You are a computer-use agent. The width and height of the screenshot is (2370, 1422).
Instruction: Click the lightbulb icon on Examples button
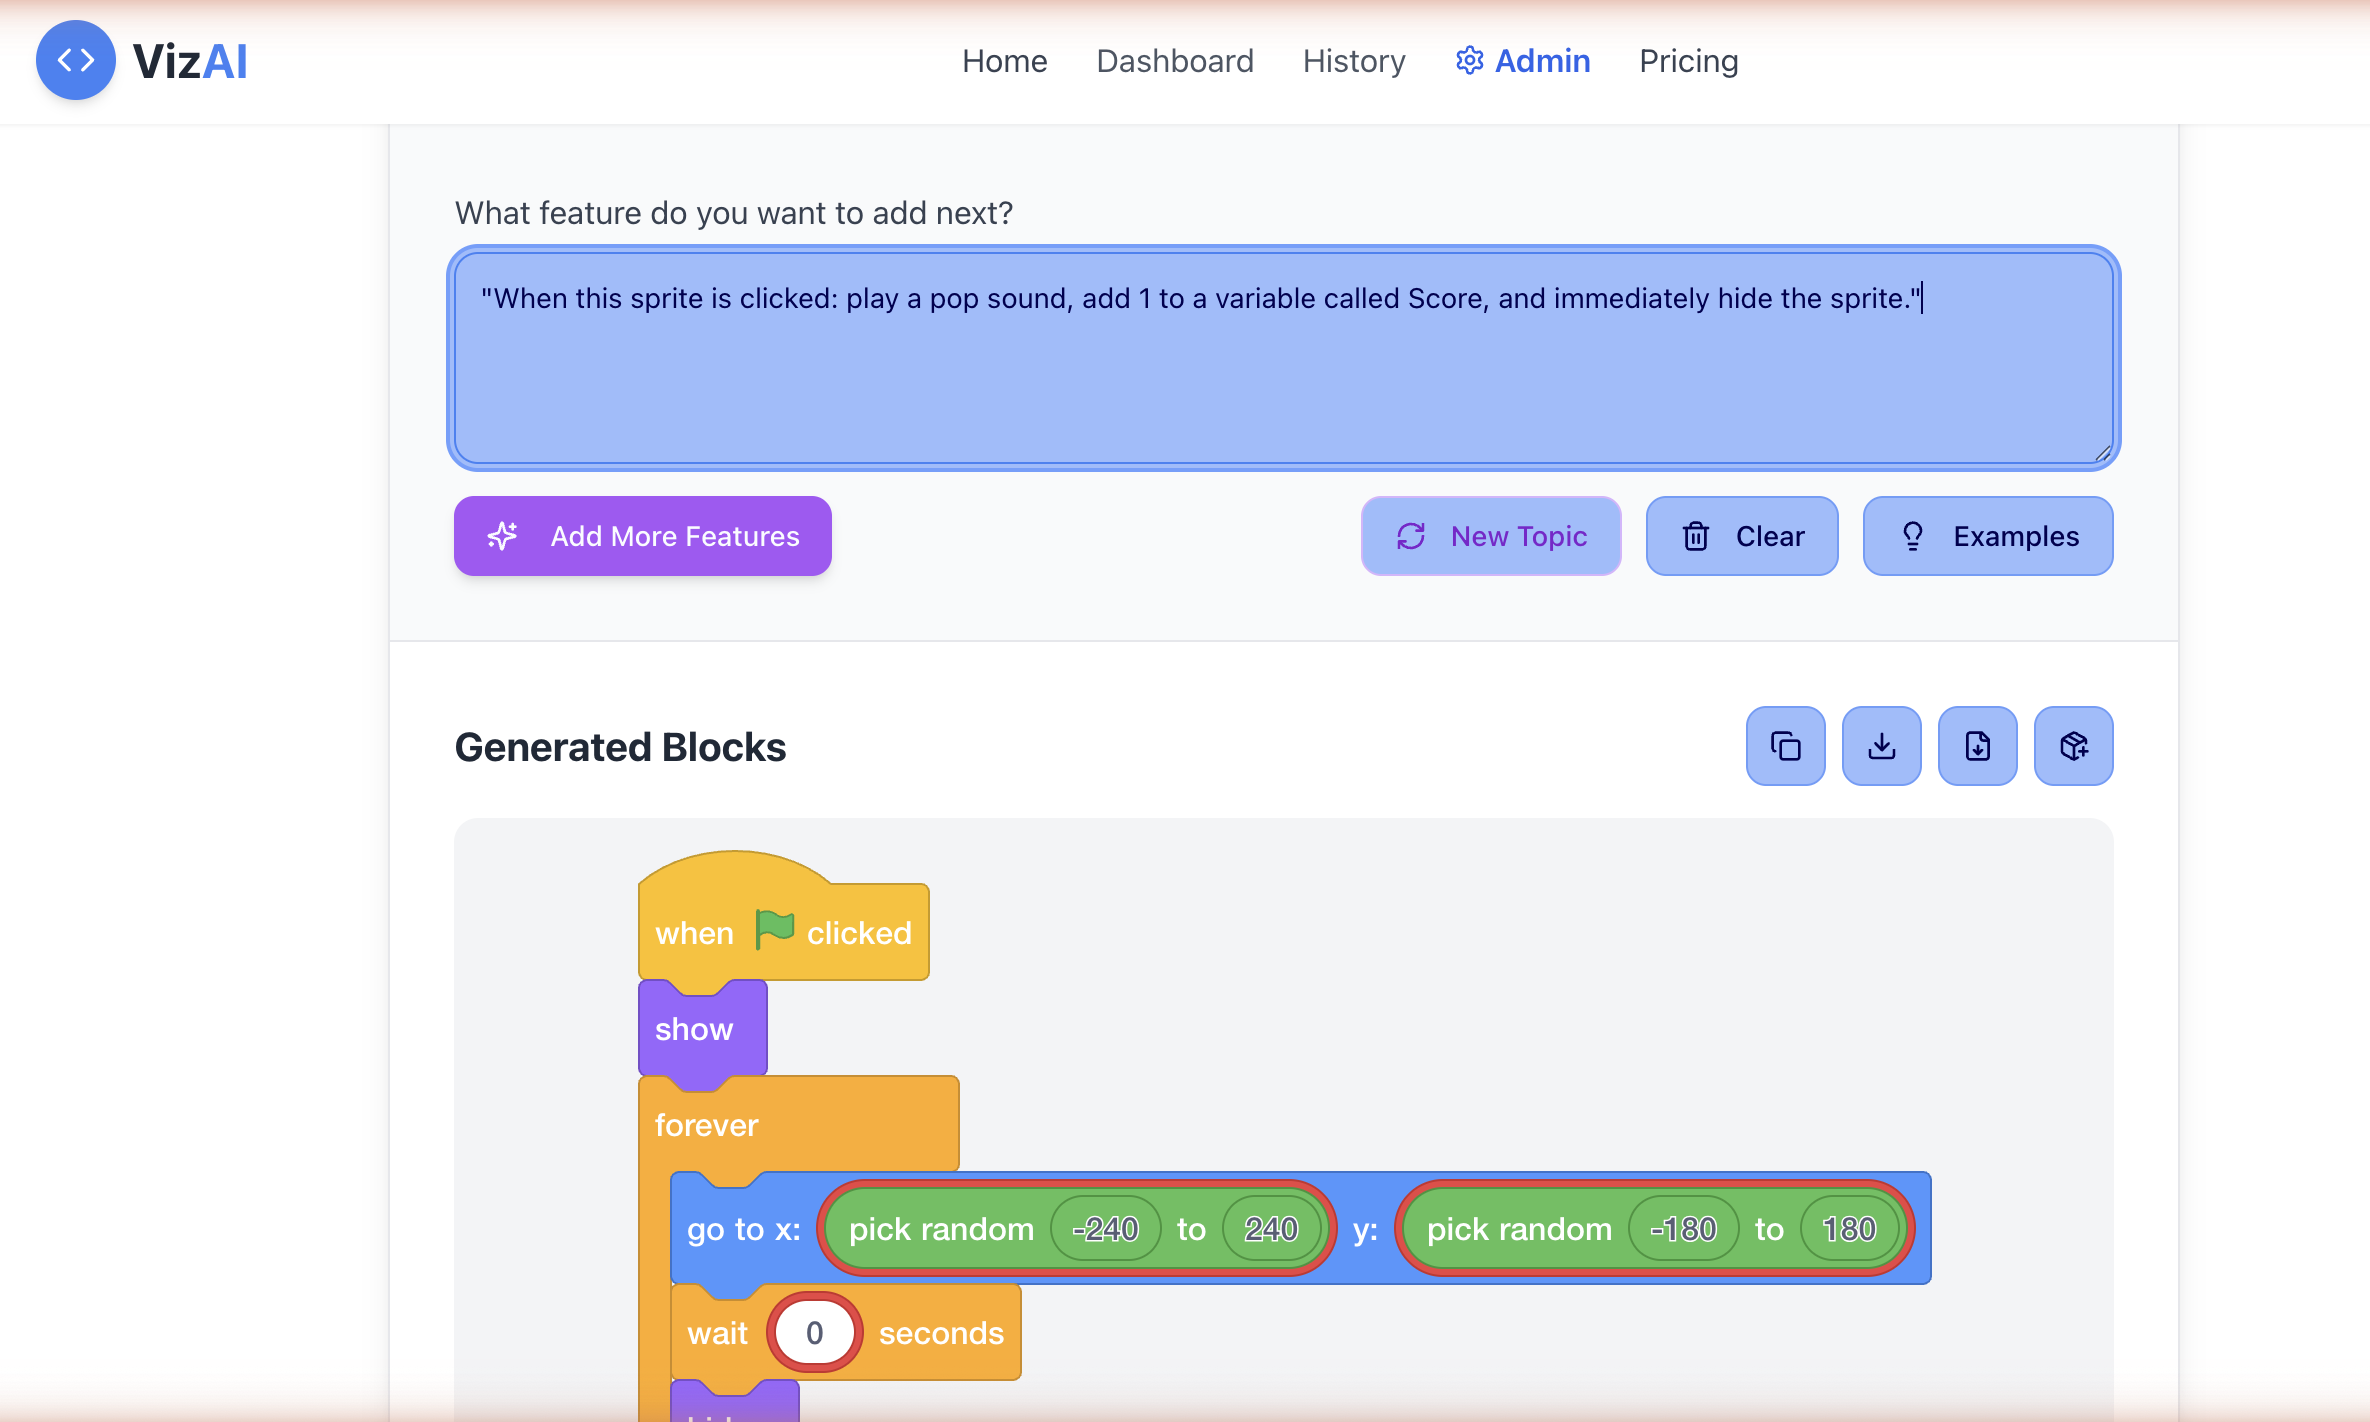coord(1913,536)
